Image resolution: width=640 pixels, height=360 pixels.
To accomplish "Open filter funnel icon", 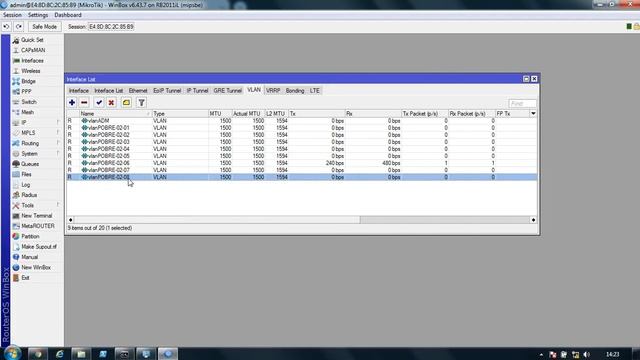I will tap(141, 102).
